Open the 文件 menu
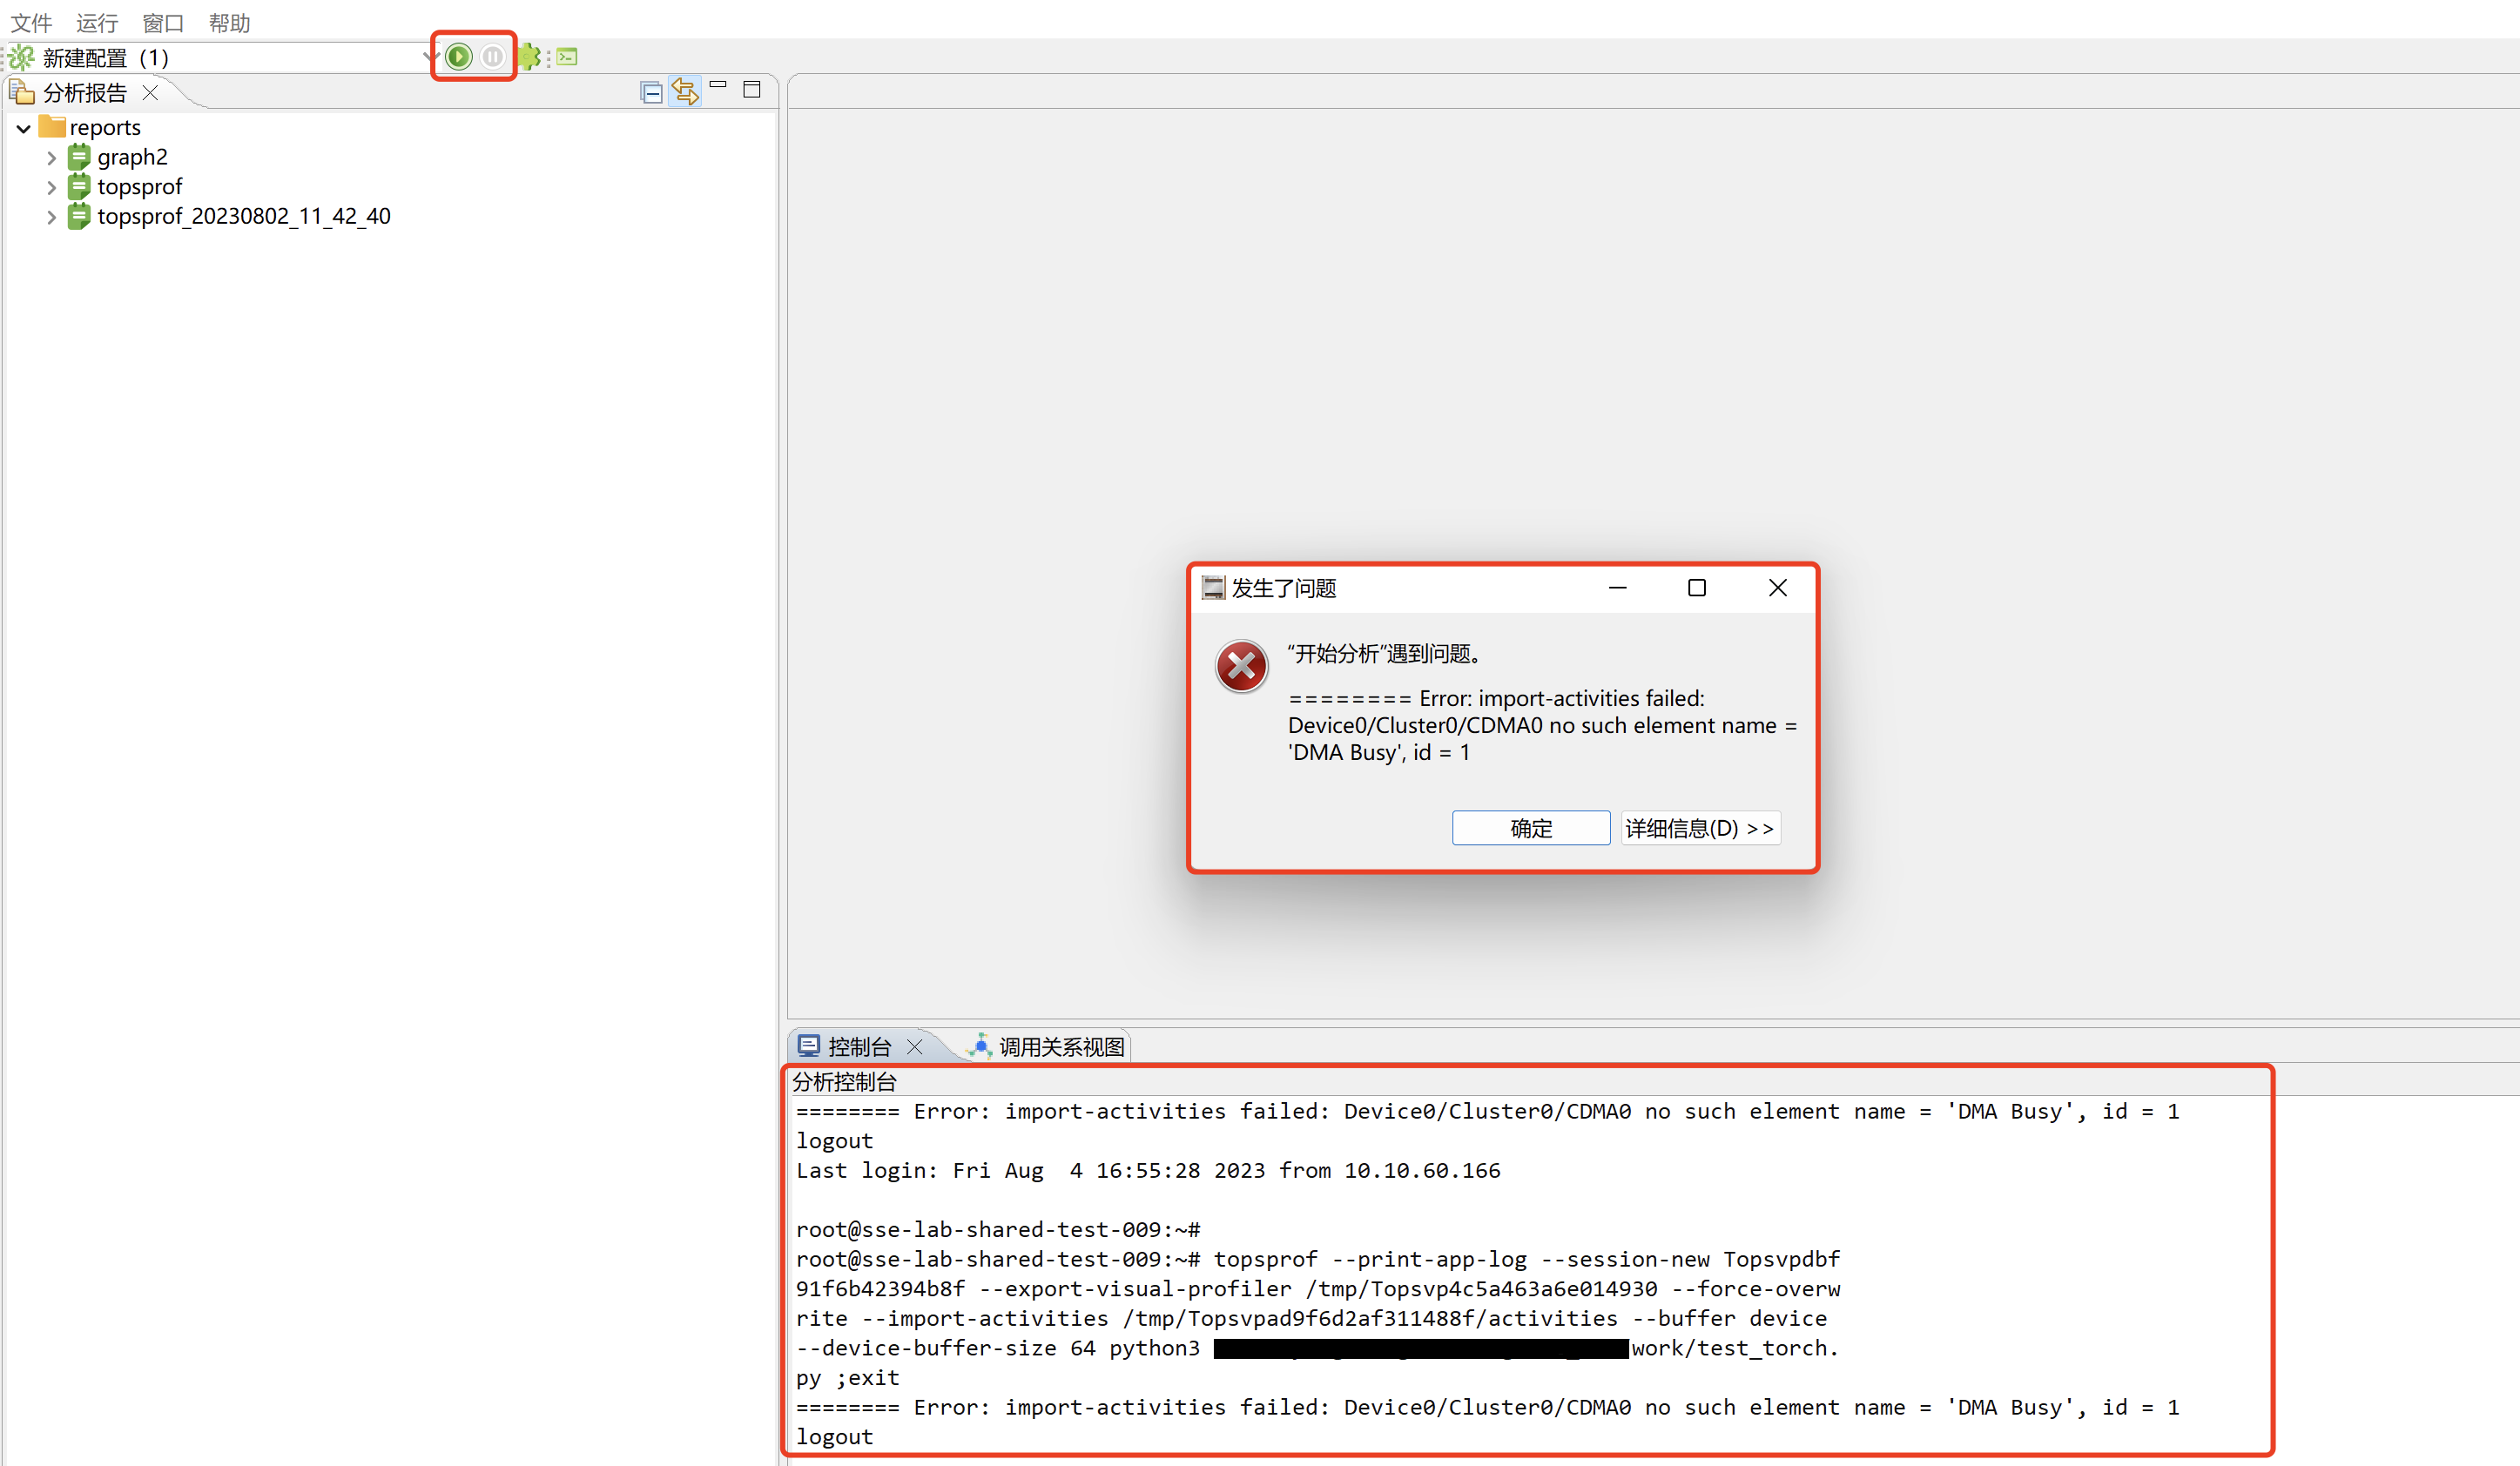Viewport: 2520px width, 1466px height. [x=31, y=22]
